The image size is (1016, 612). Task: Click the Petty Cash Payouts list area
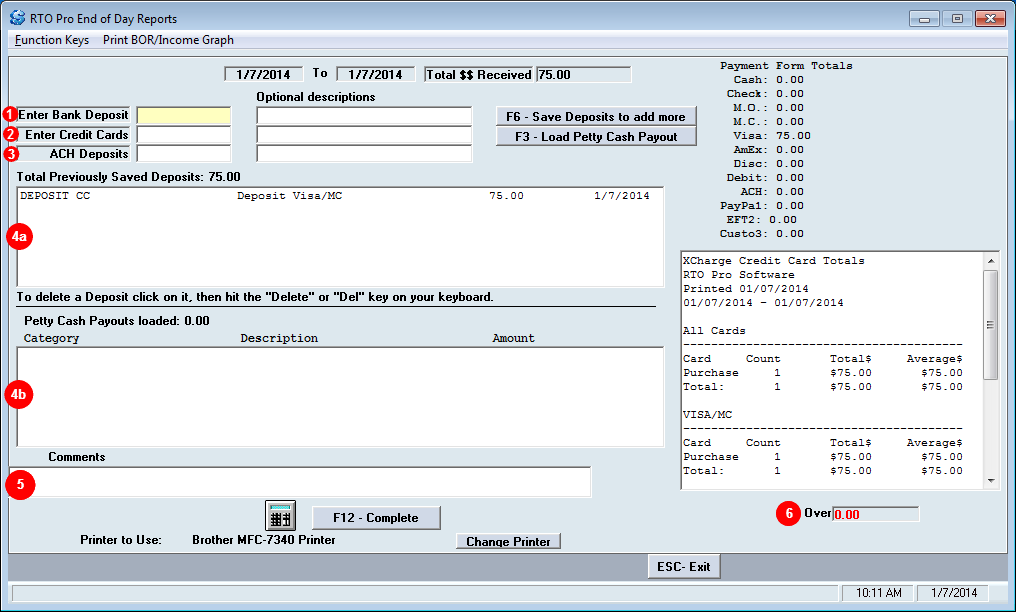(x=340, y=396)
